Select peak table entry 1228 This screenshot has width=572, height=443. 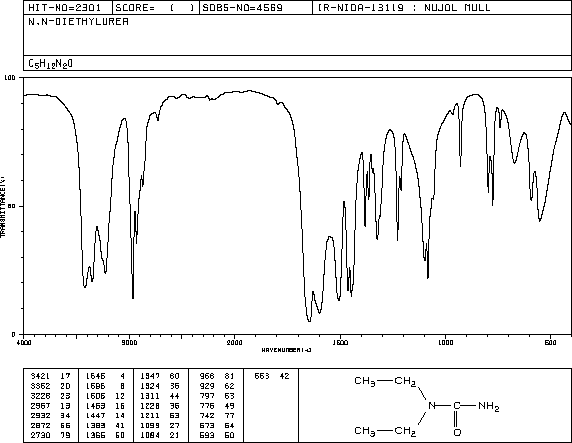pyautogui.click(x=150, y=406)
